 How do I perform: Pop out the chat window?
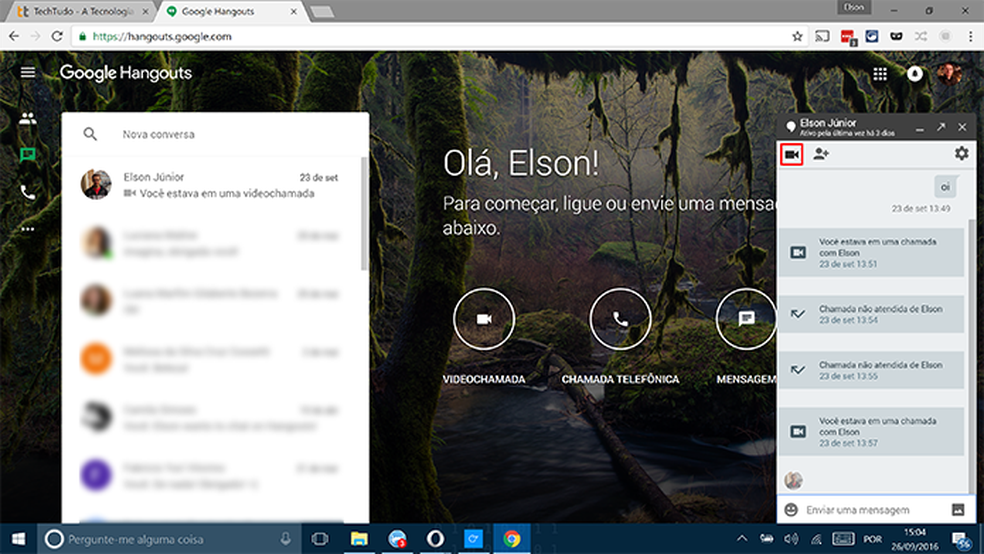pyautogui.click(x=940, y=128)
